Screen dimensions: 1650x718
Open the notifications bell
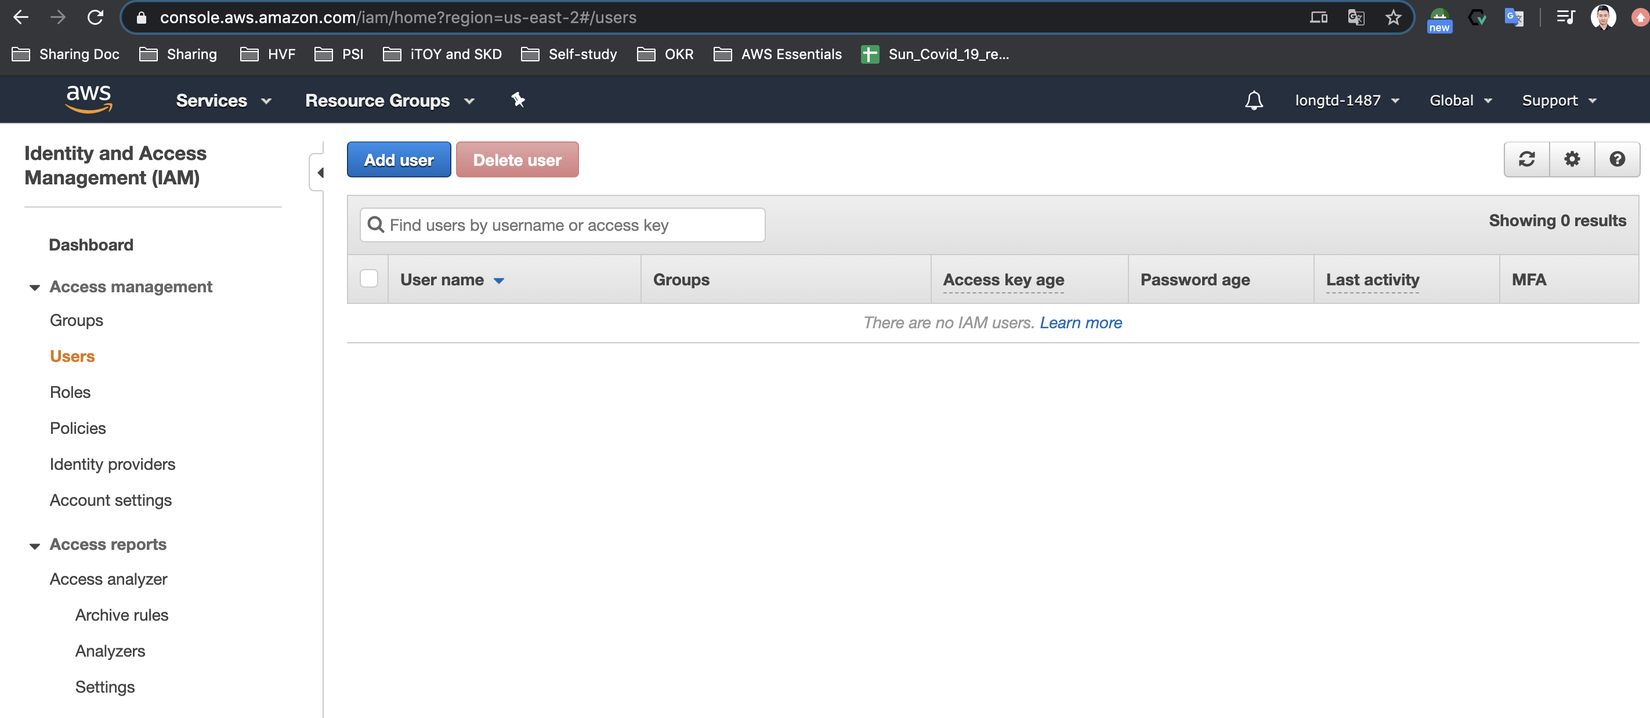[x=1253, y=100]
